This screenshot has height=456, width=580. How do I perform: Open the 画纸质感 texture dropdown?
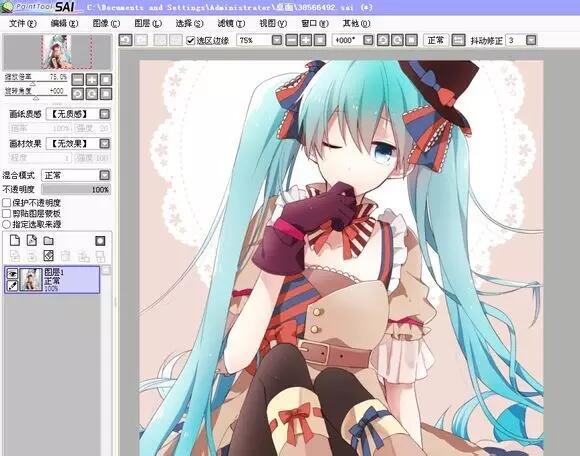105,114
